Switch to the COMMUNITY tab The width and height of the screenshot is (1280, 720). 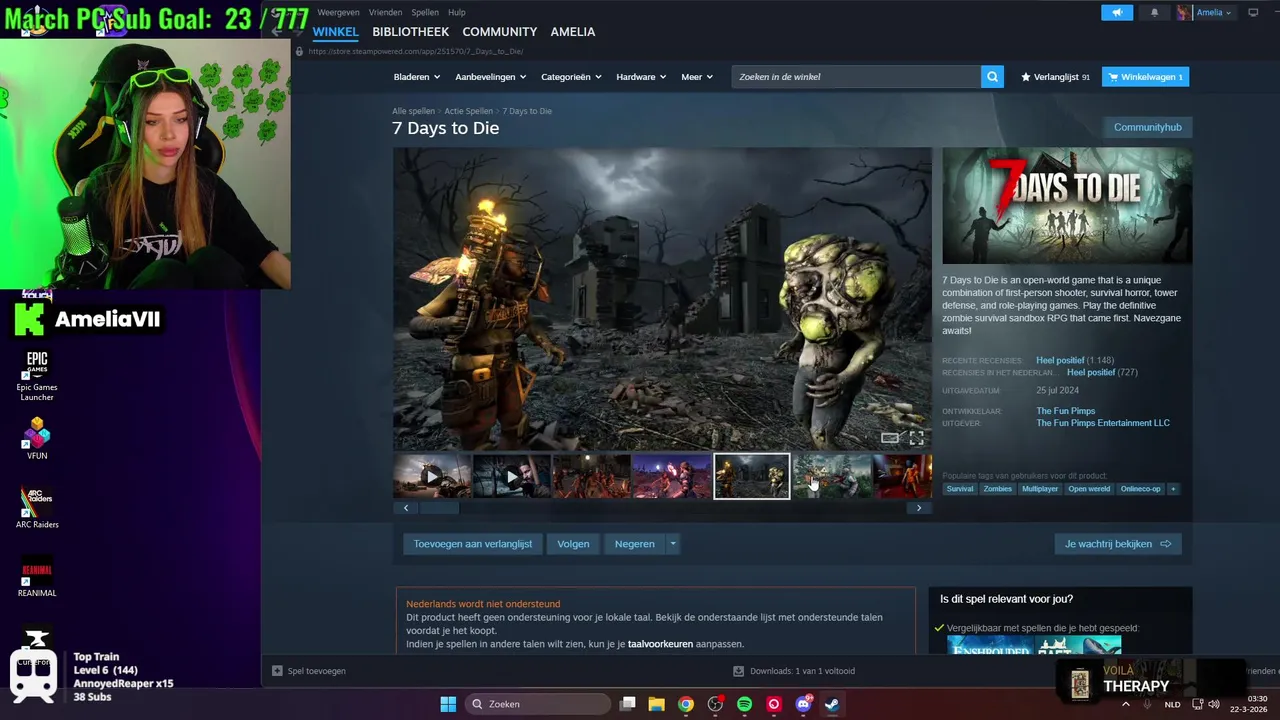click(x=500, y=32)
